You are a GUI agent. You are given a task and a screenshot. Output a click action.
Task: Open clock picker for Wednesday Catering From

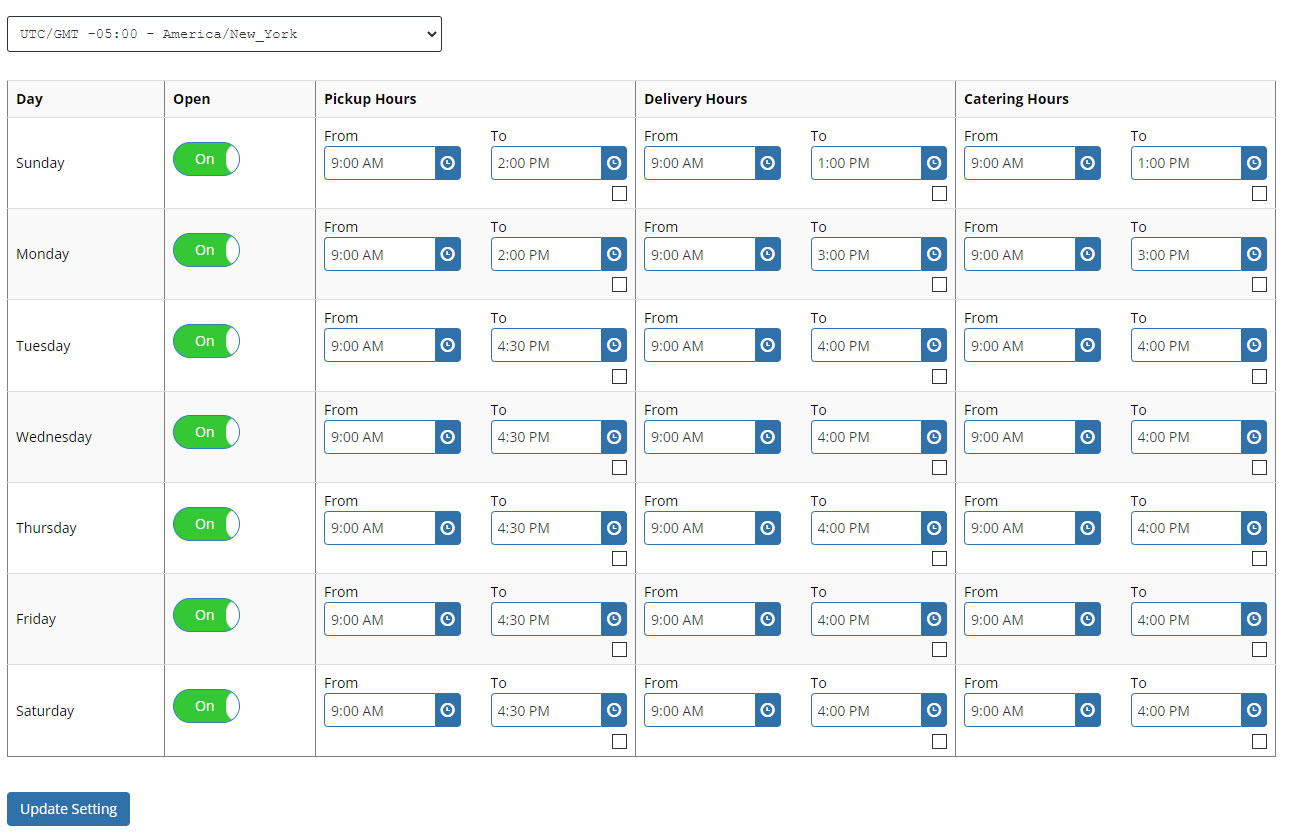(1088, 437)
